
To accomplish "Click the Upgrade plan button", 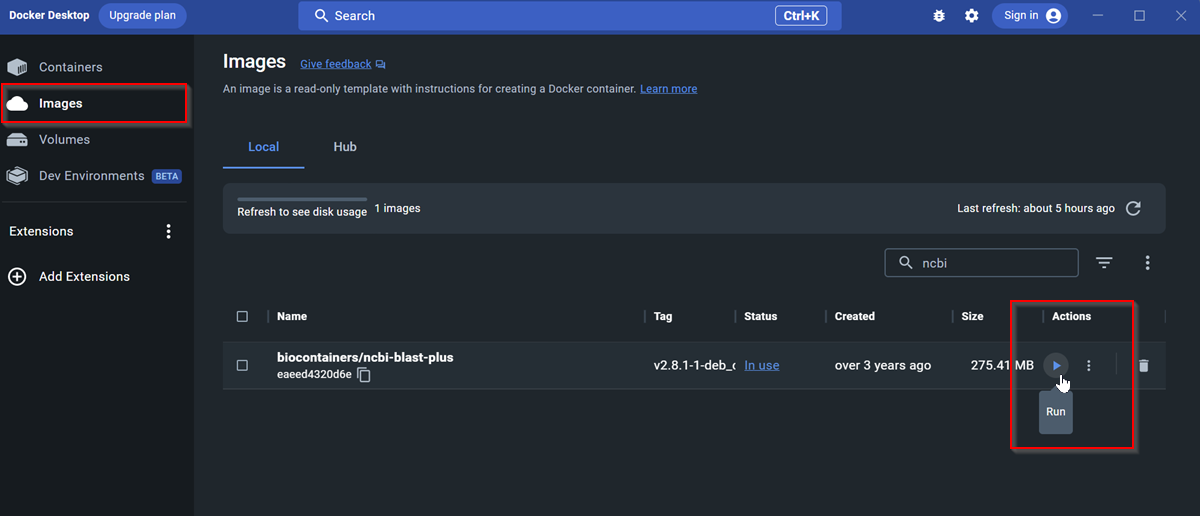I will pos(142,16).
